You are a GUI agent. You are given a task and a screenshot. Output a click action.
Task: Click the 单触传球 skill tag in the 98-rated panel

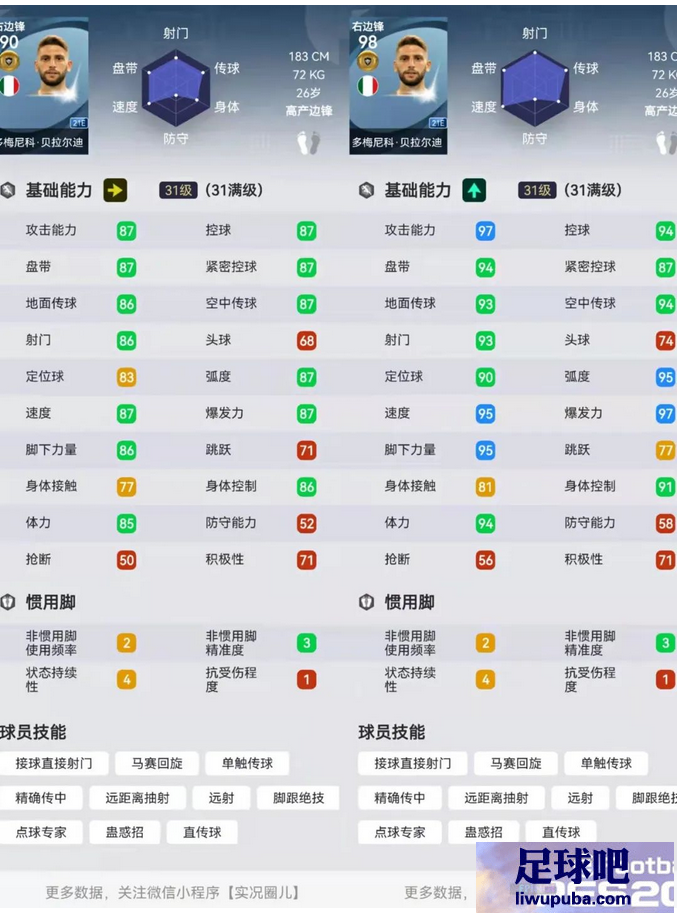606,763
